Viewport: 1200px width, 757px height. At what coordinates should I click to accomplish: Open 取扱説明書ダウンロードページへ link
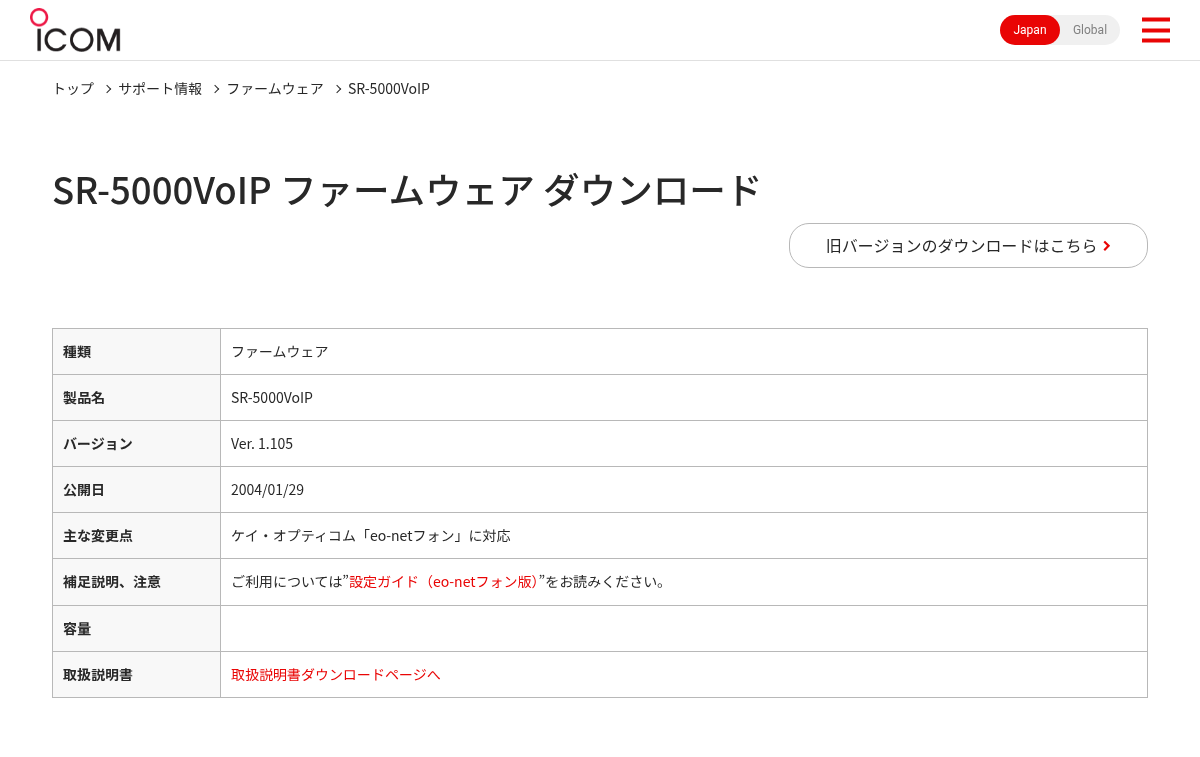click(x=336, y=674)
